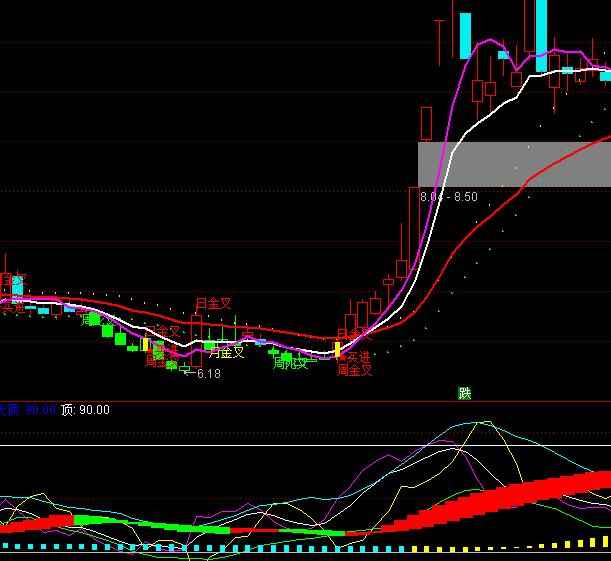
Task: Select the 8.04 - 8.50 gap price label
Action: (x=449, y=197)
